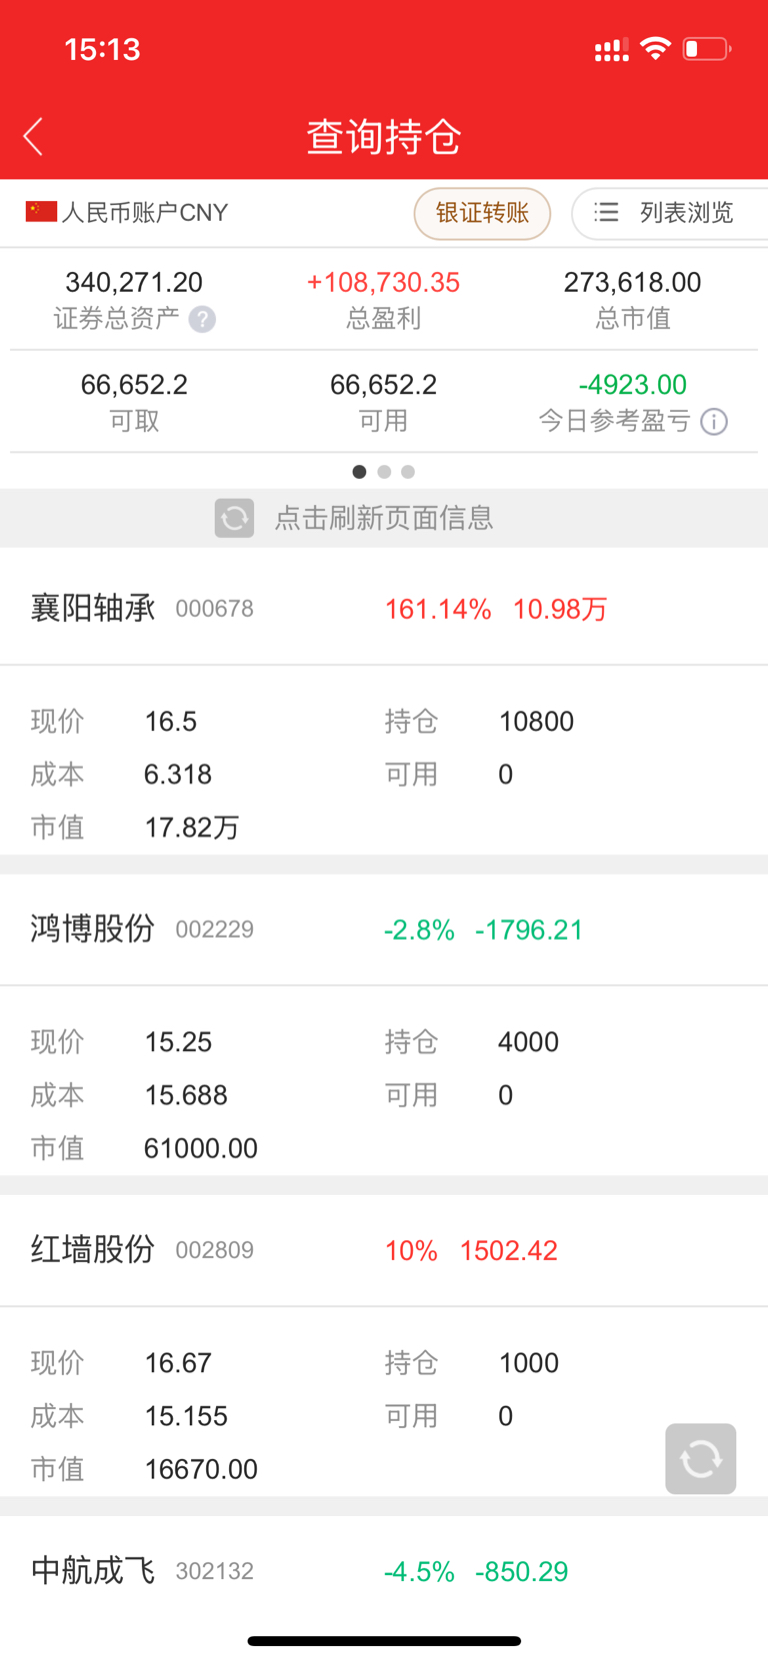
Task: Tap profit amount 1502.42
Action: [508, 1251]
